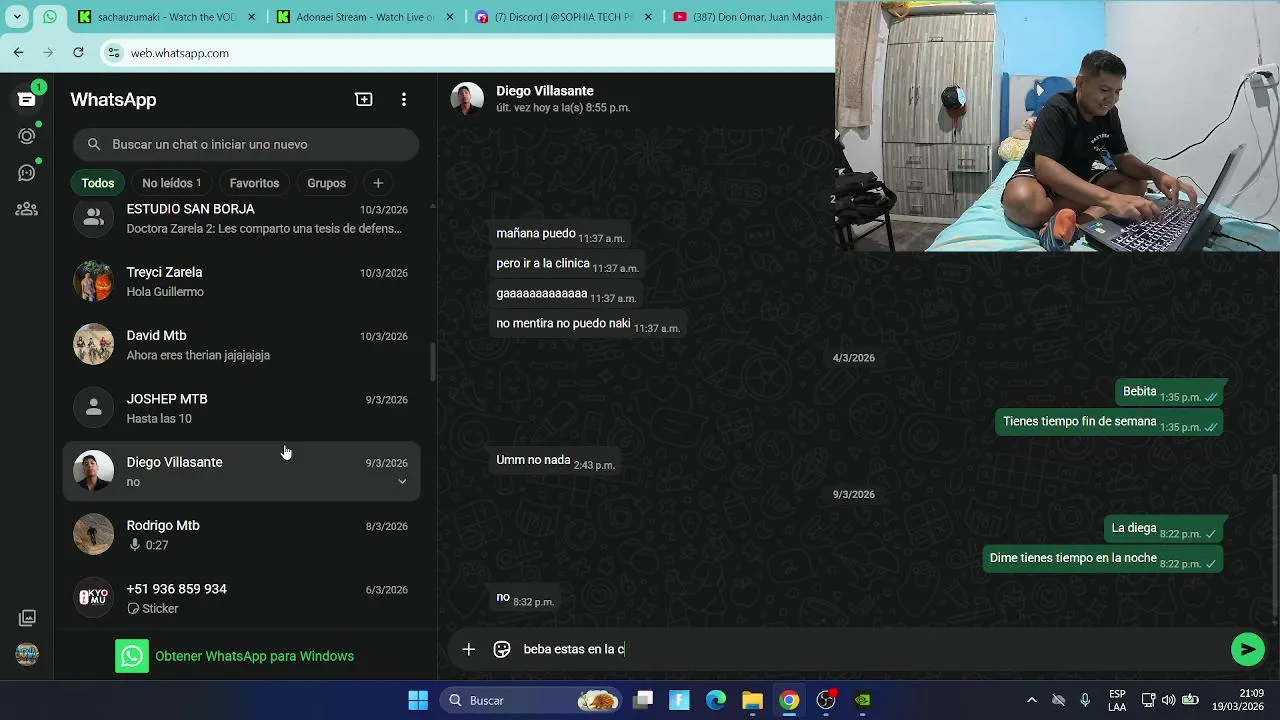Click Diego Villasante avatar in chat list

pyautogui.click(x=94, y=471)
